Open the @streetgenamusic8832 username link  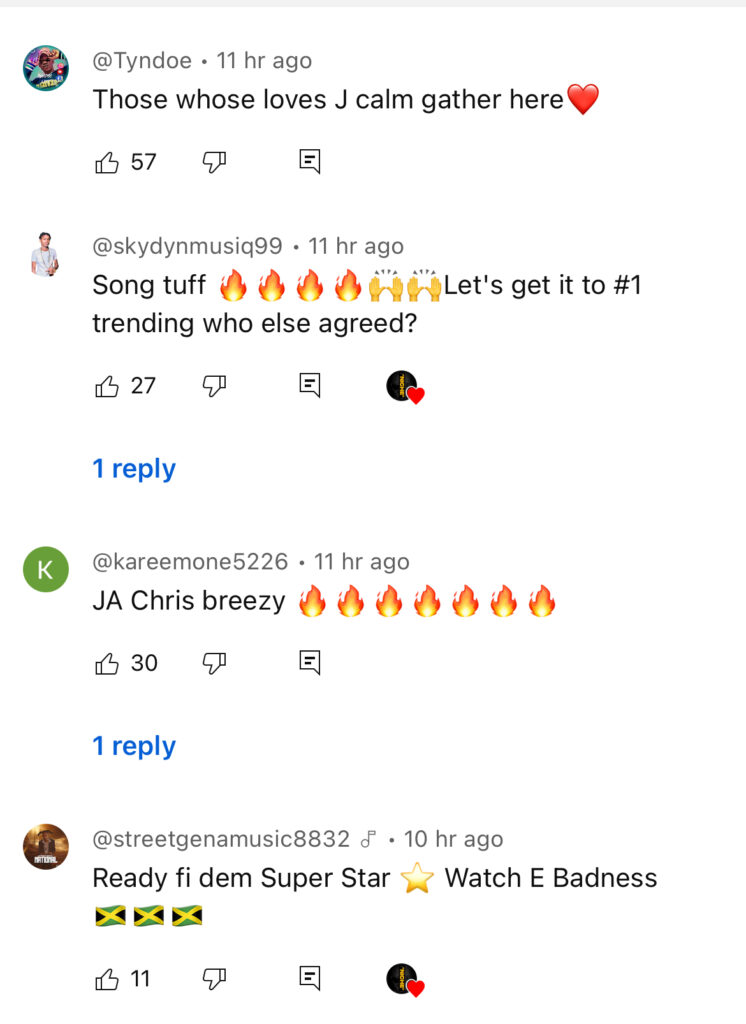click(x=221, y=839)
